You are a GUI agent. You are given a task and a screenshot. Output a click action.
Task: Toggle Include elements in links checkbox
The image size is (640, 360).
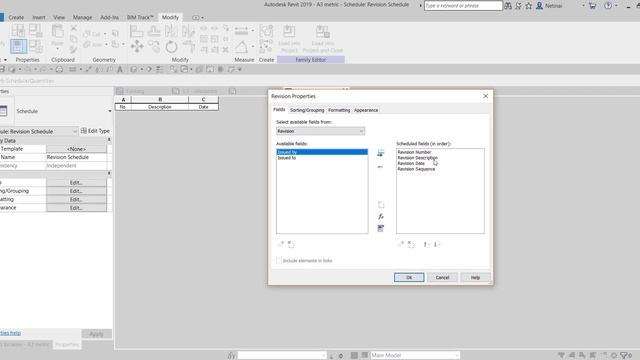tap(279, 260)
